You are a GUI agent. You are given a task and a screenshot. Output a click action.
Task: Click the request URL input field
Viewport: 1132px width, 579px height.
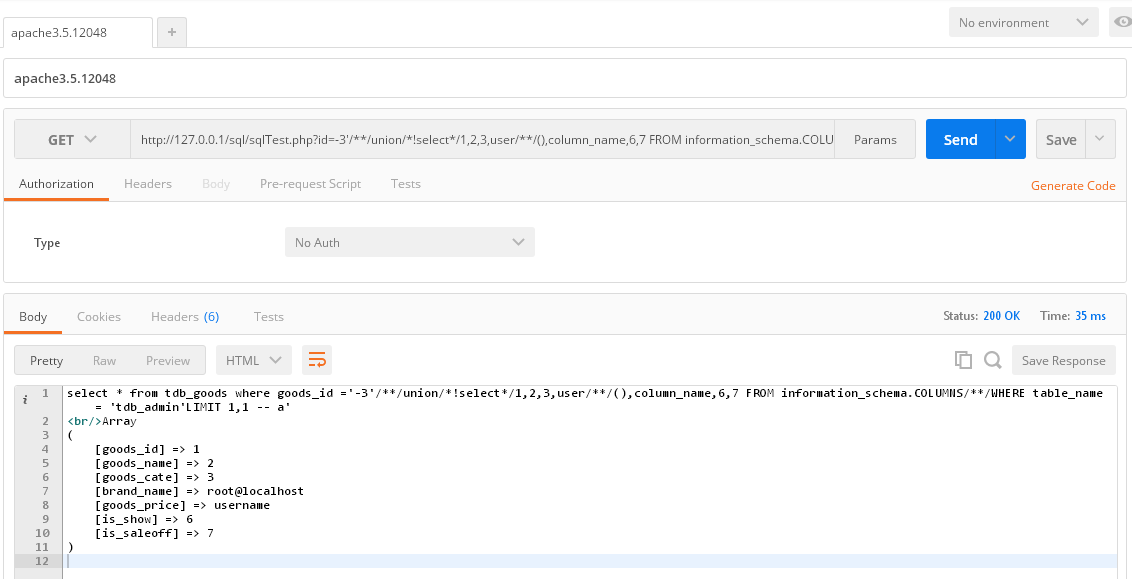[482, 139]
